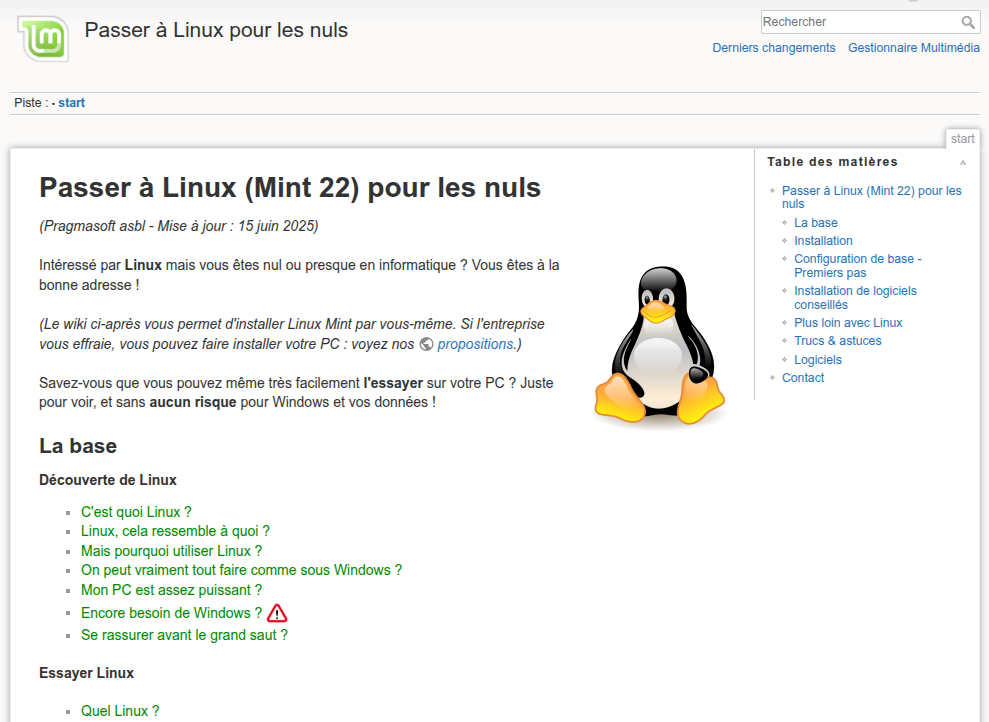Open Linux, cela ressemble à quoi ? link
989x722 pixels.
(175, 531)
